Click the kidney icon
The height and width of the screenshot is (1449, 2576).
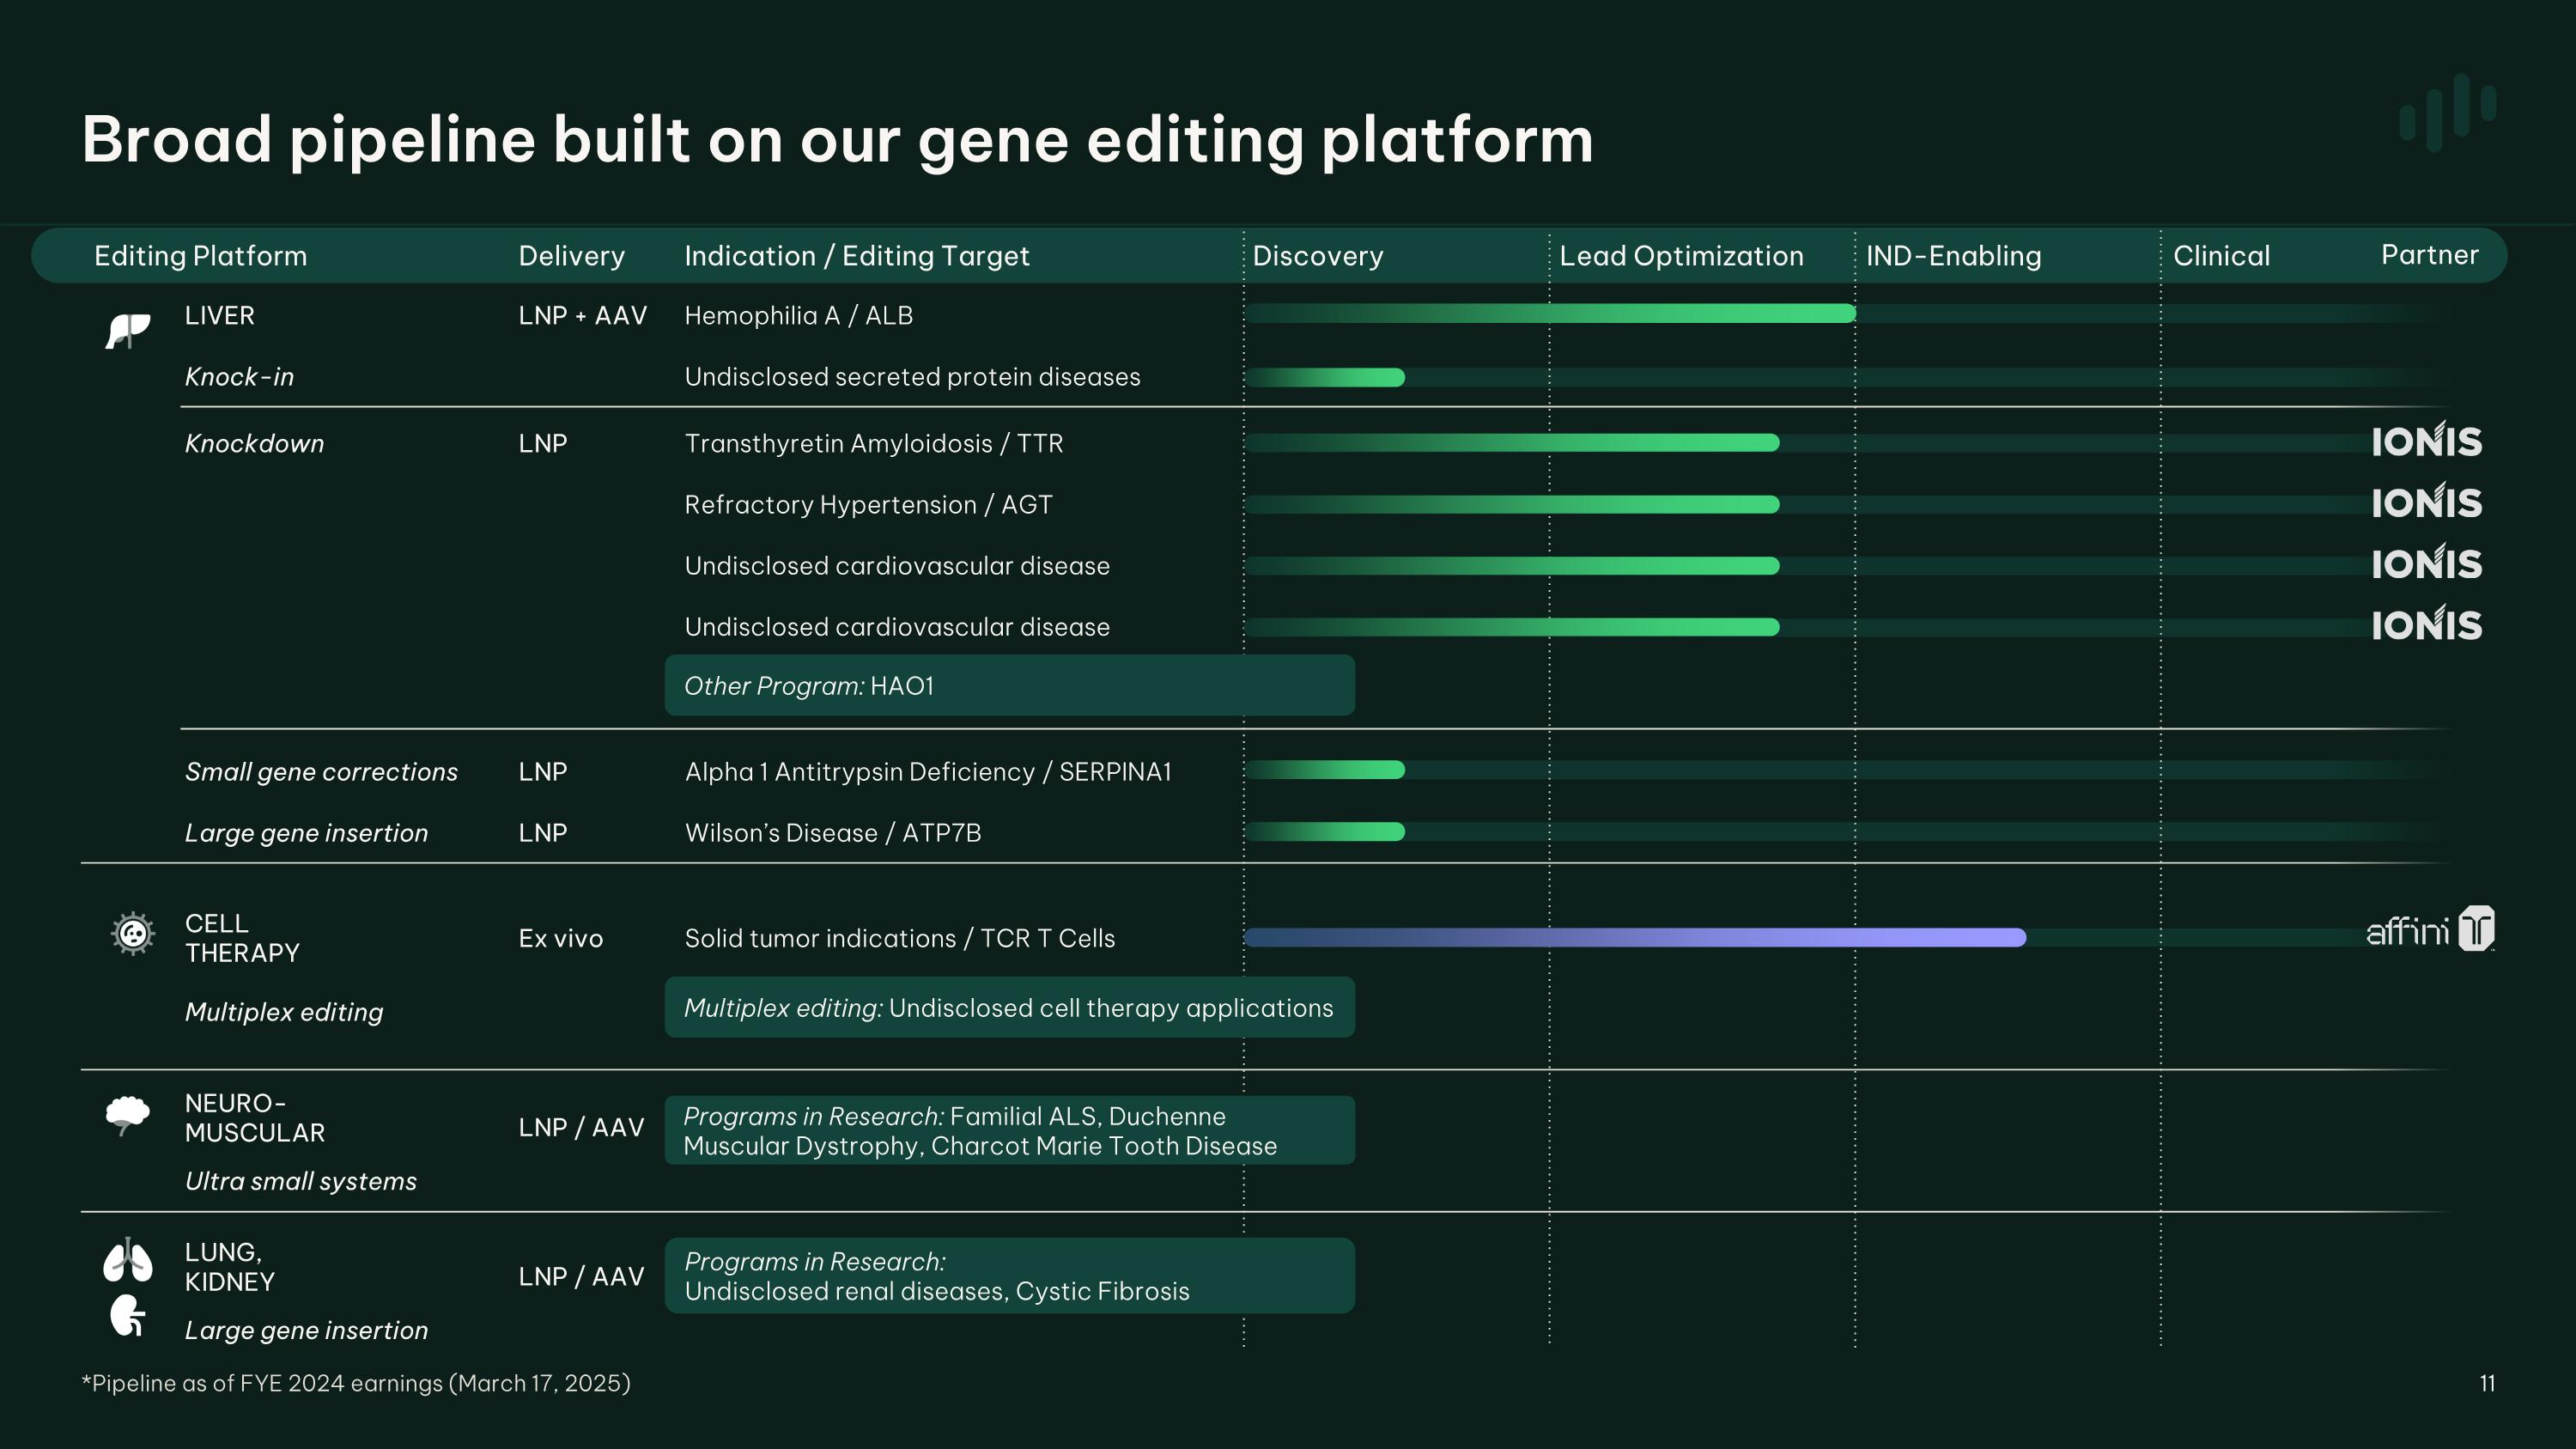click(127, 1316)
